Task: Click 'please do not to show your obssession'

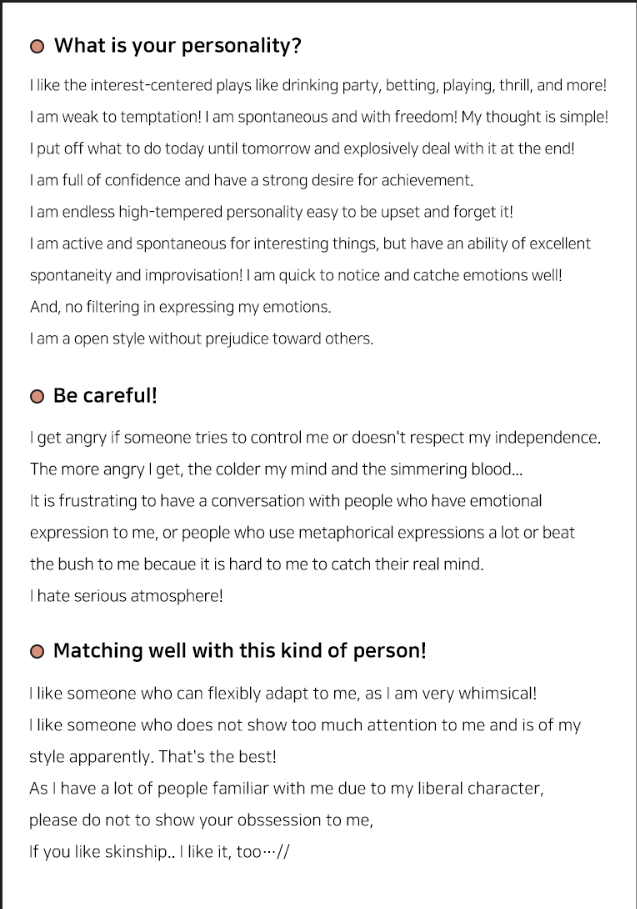Action: pyautogui.click(x=201, y=820)
